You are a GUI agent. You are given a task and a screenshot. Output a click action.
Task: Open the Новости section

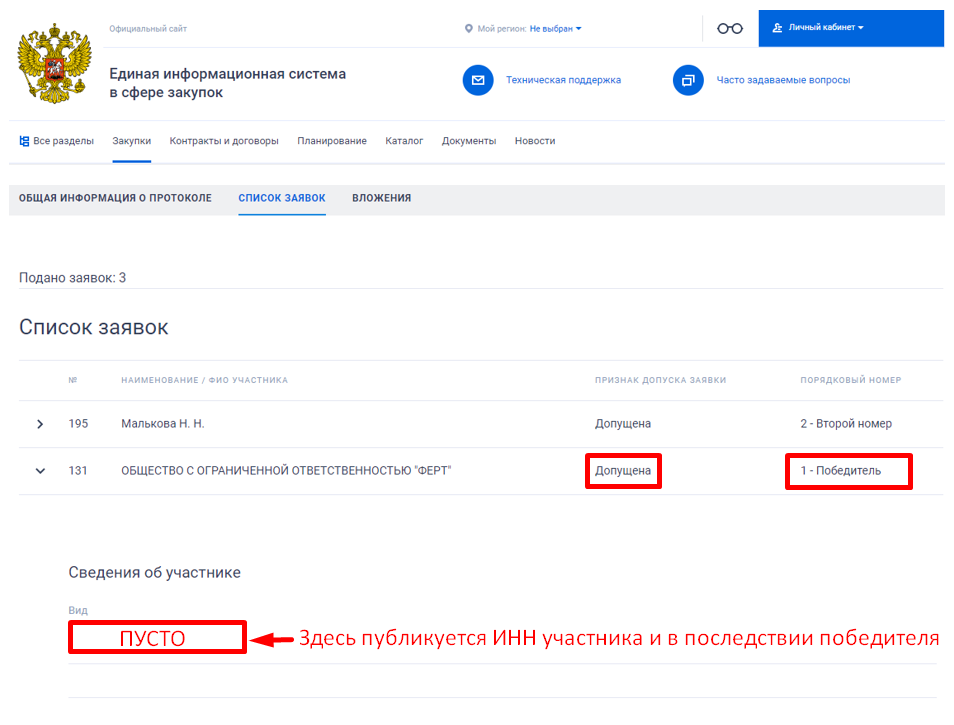[x=535, y=141]
